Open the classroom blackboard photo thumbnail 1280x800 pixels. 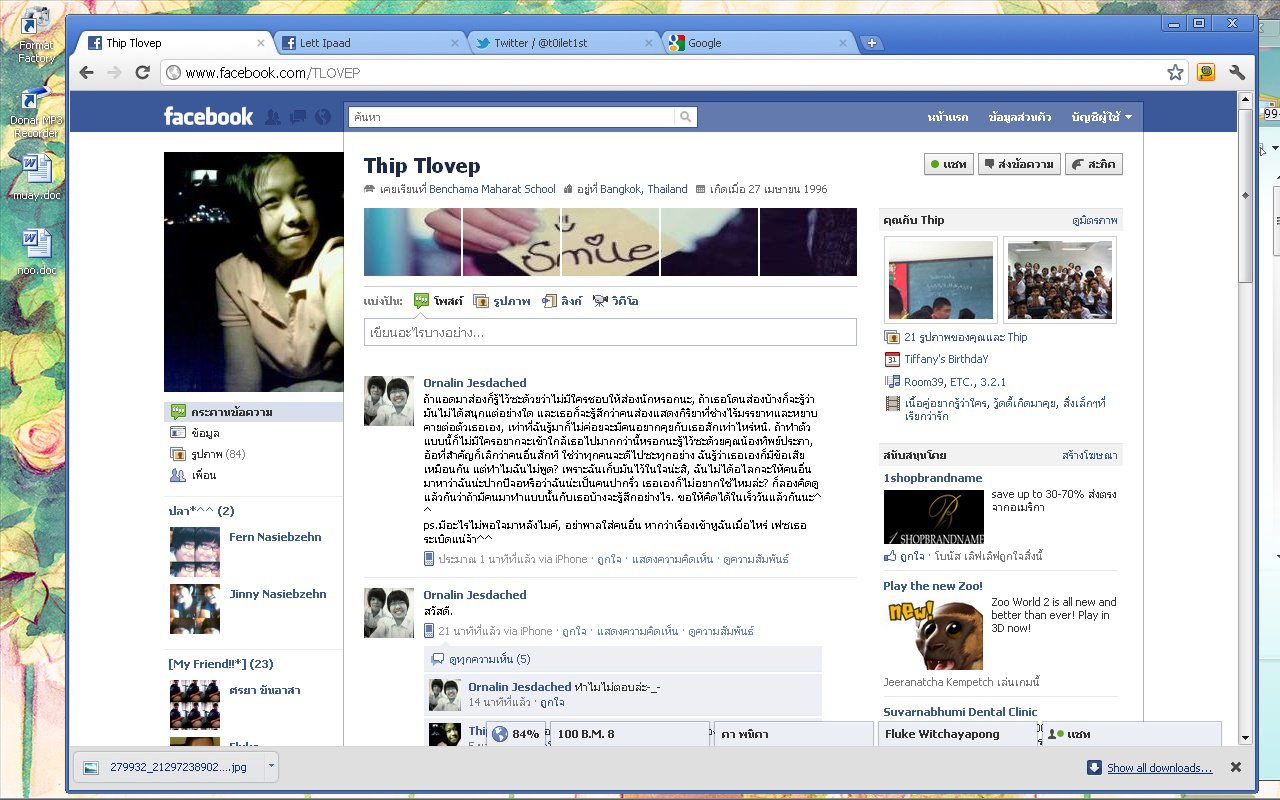point(940,279)
